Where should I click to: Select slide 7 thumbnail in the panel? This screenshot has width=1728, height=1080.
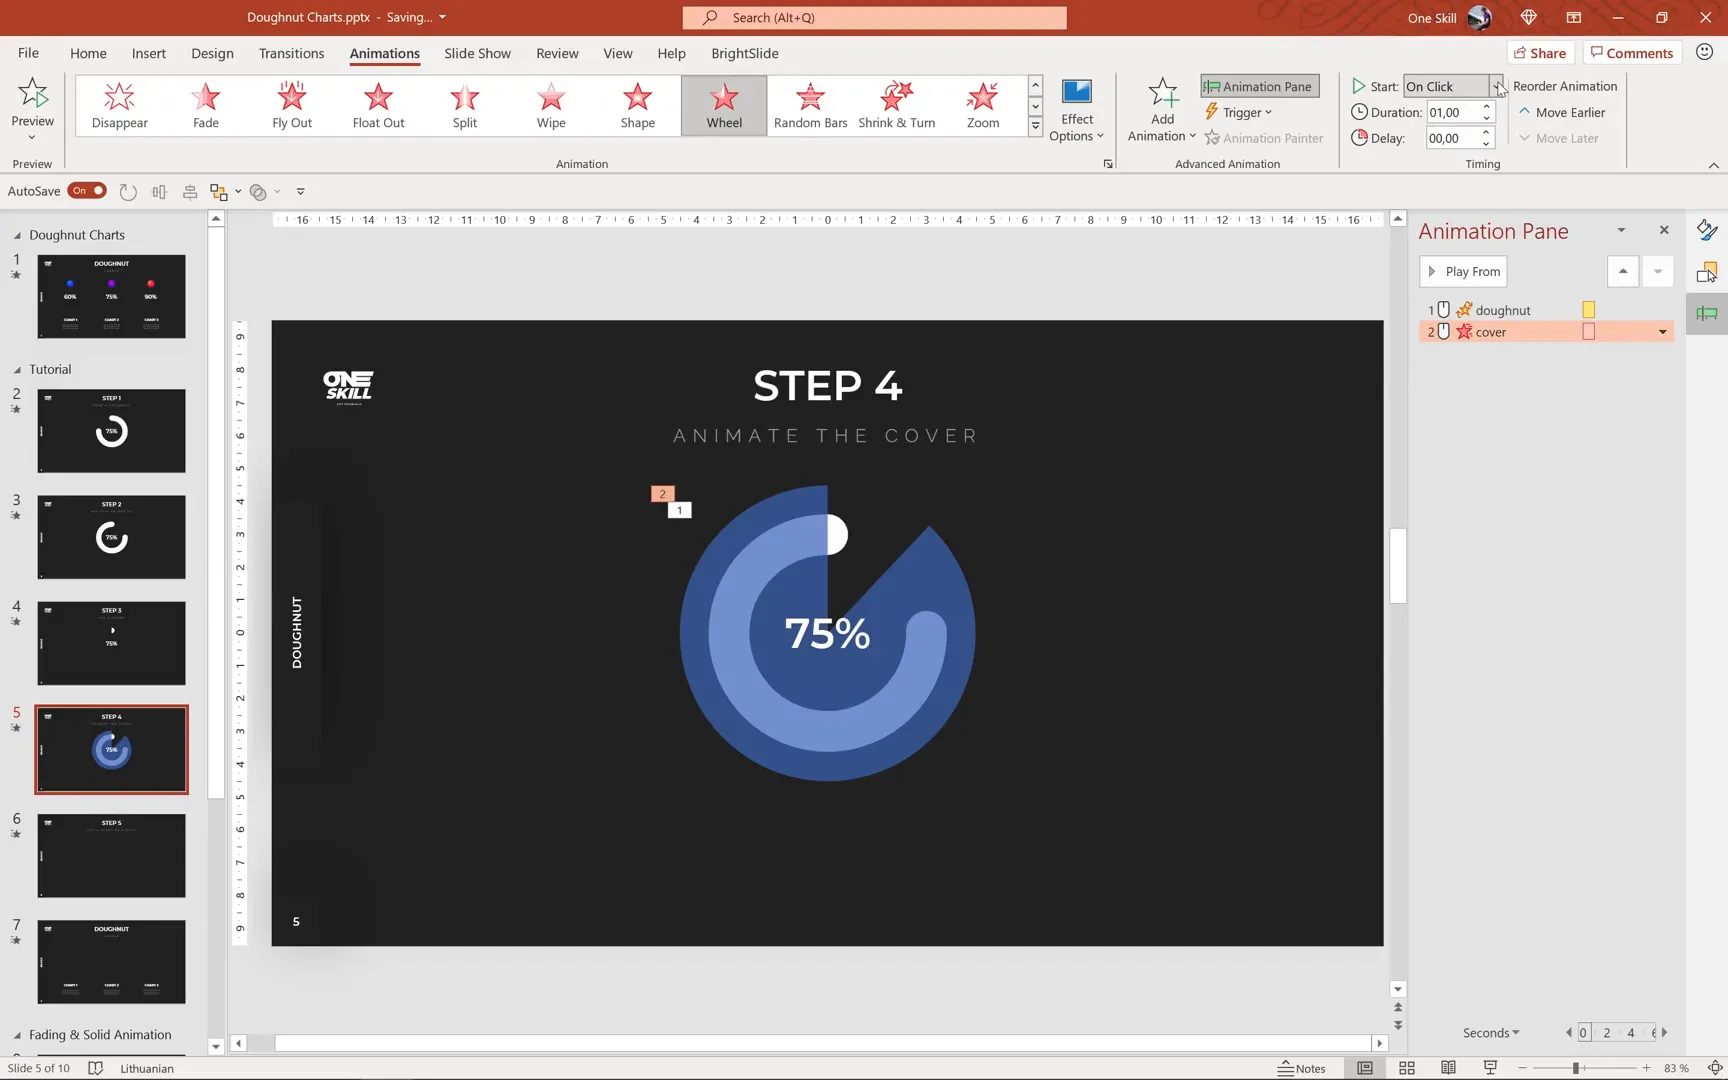click(111, 961)
